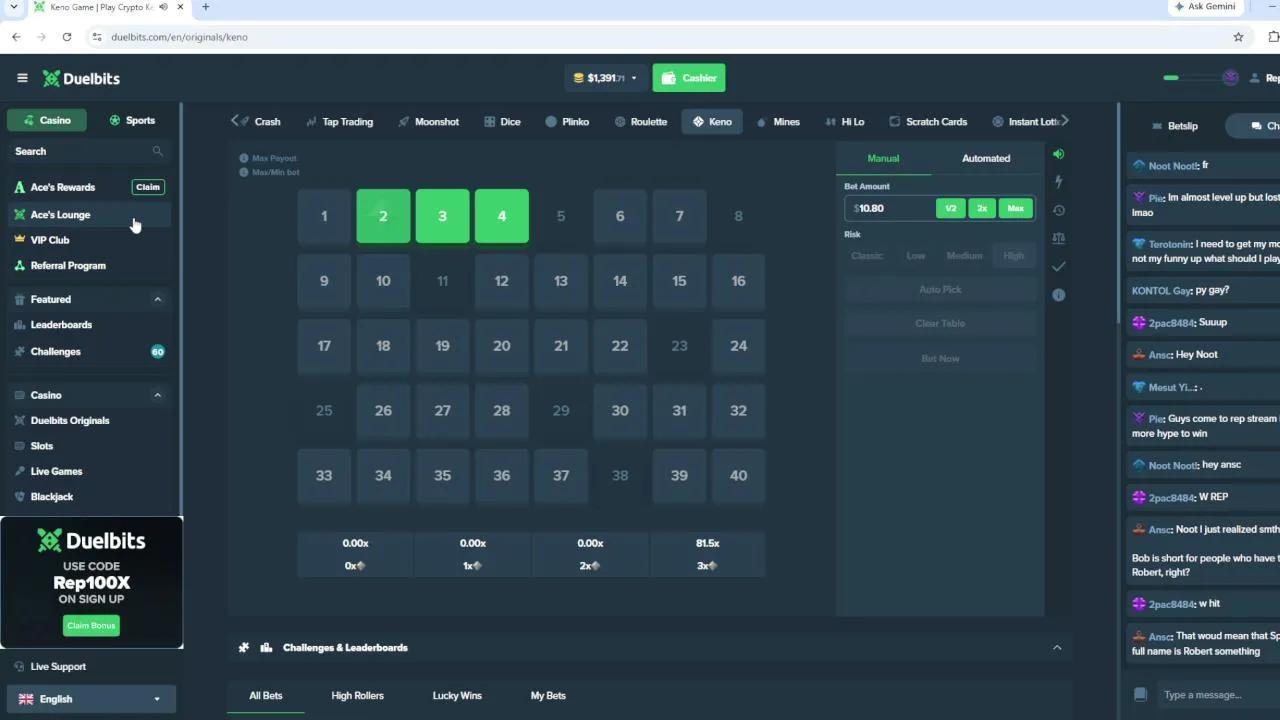Viewport: 1280px width, 720px height.
Task: Open Ace's Rewards in sidebar
Action: [x=62, y=187]
